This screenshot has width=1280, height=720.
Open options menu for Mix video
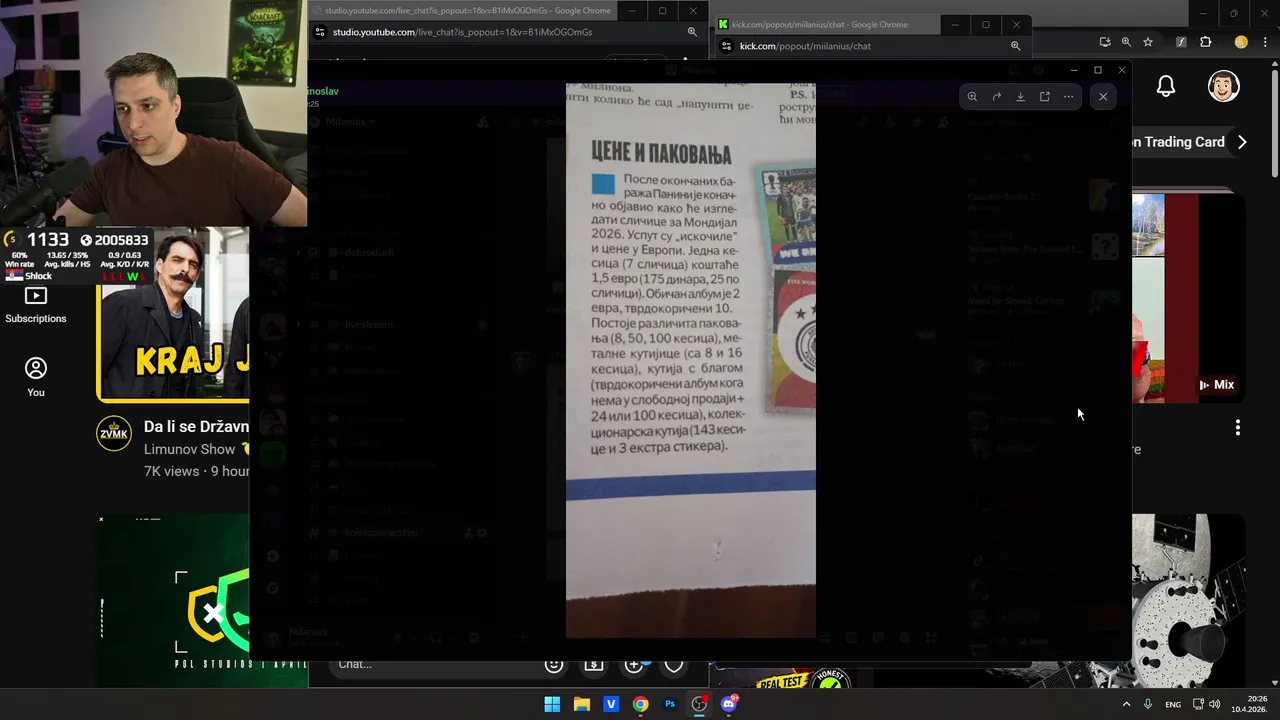1238,428
